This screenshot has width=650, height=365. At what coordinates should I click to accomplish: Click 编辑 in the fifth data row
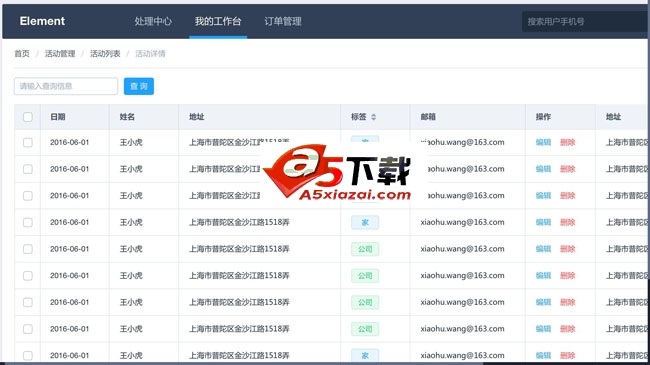coord(543,249)
